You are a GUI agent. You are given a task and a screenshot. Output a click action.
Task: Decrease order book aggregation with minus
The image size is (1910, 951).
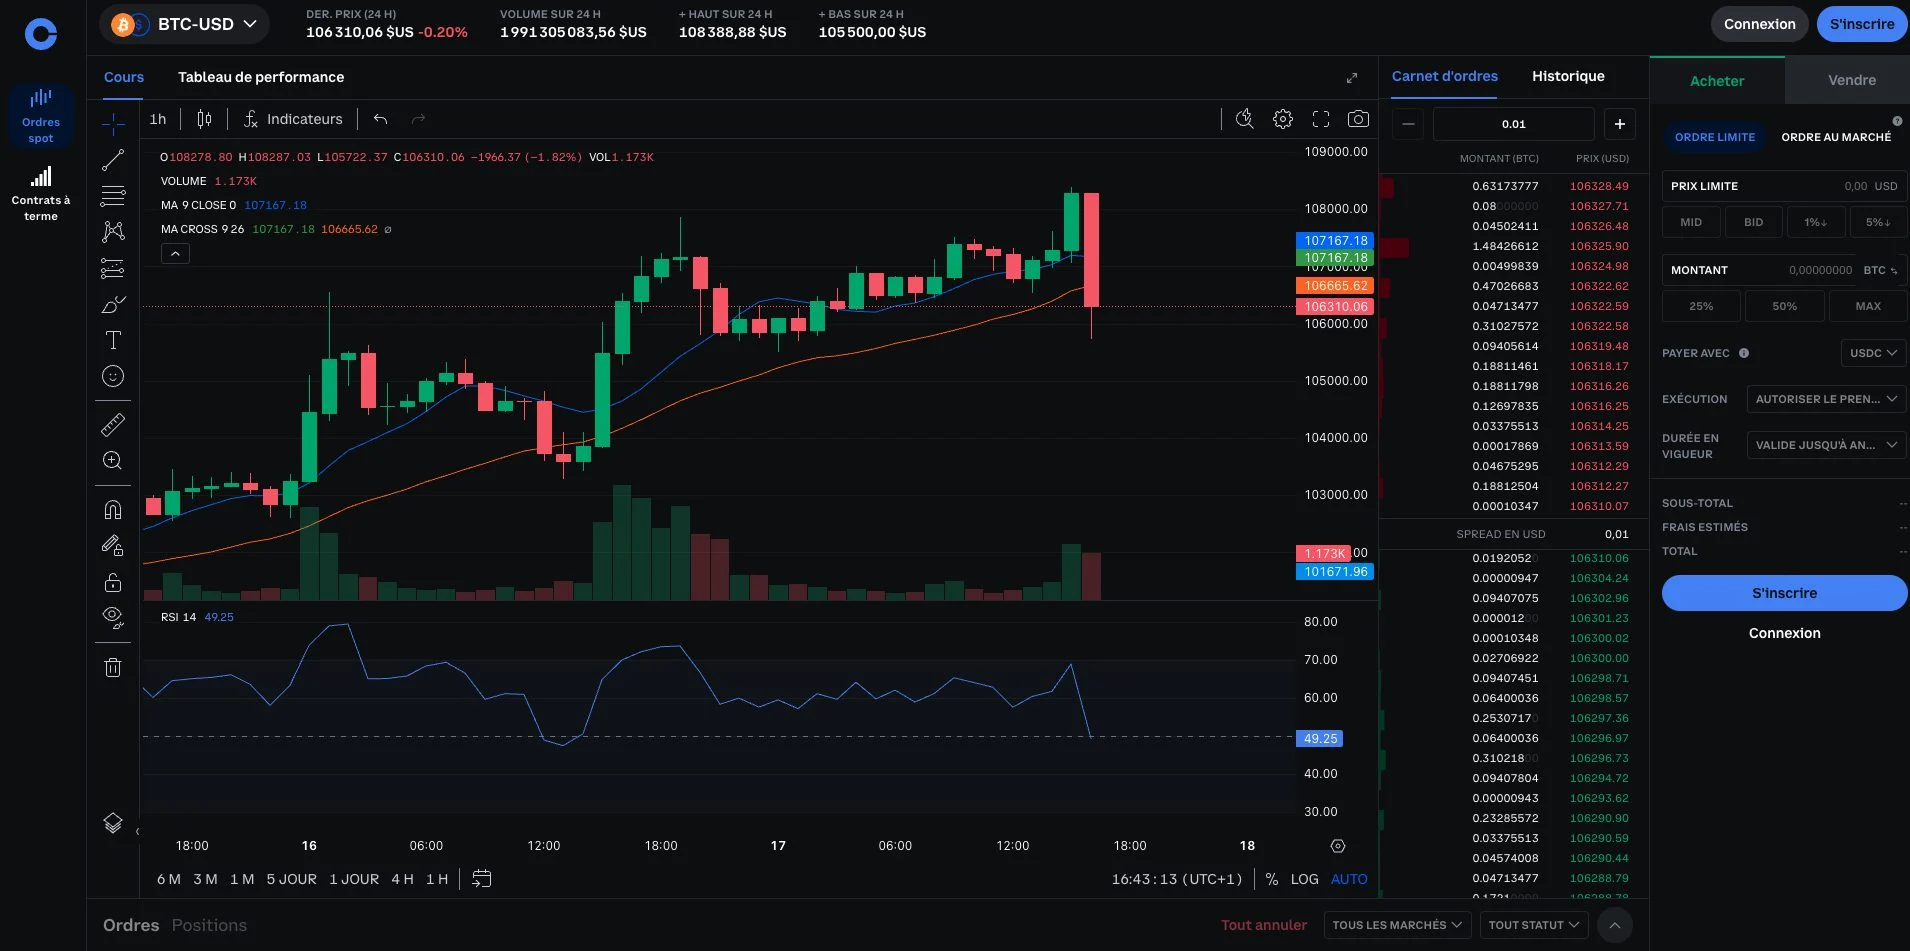click(1408, 124)
